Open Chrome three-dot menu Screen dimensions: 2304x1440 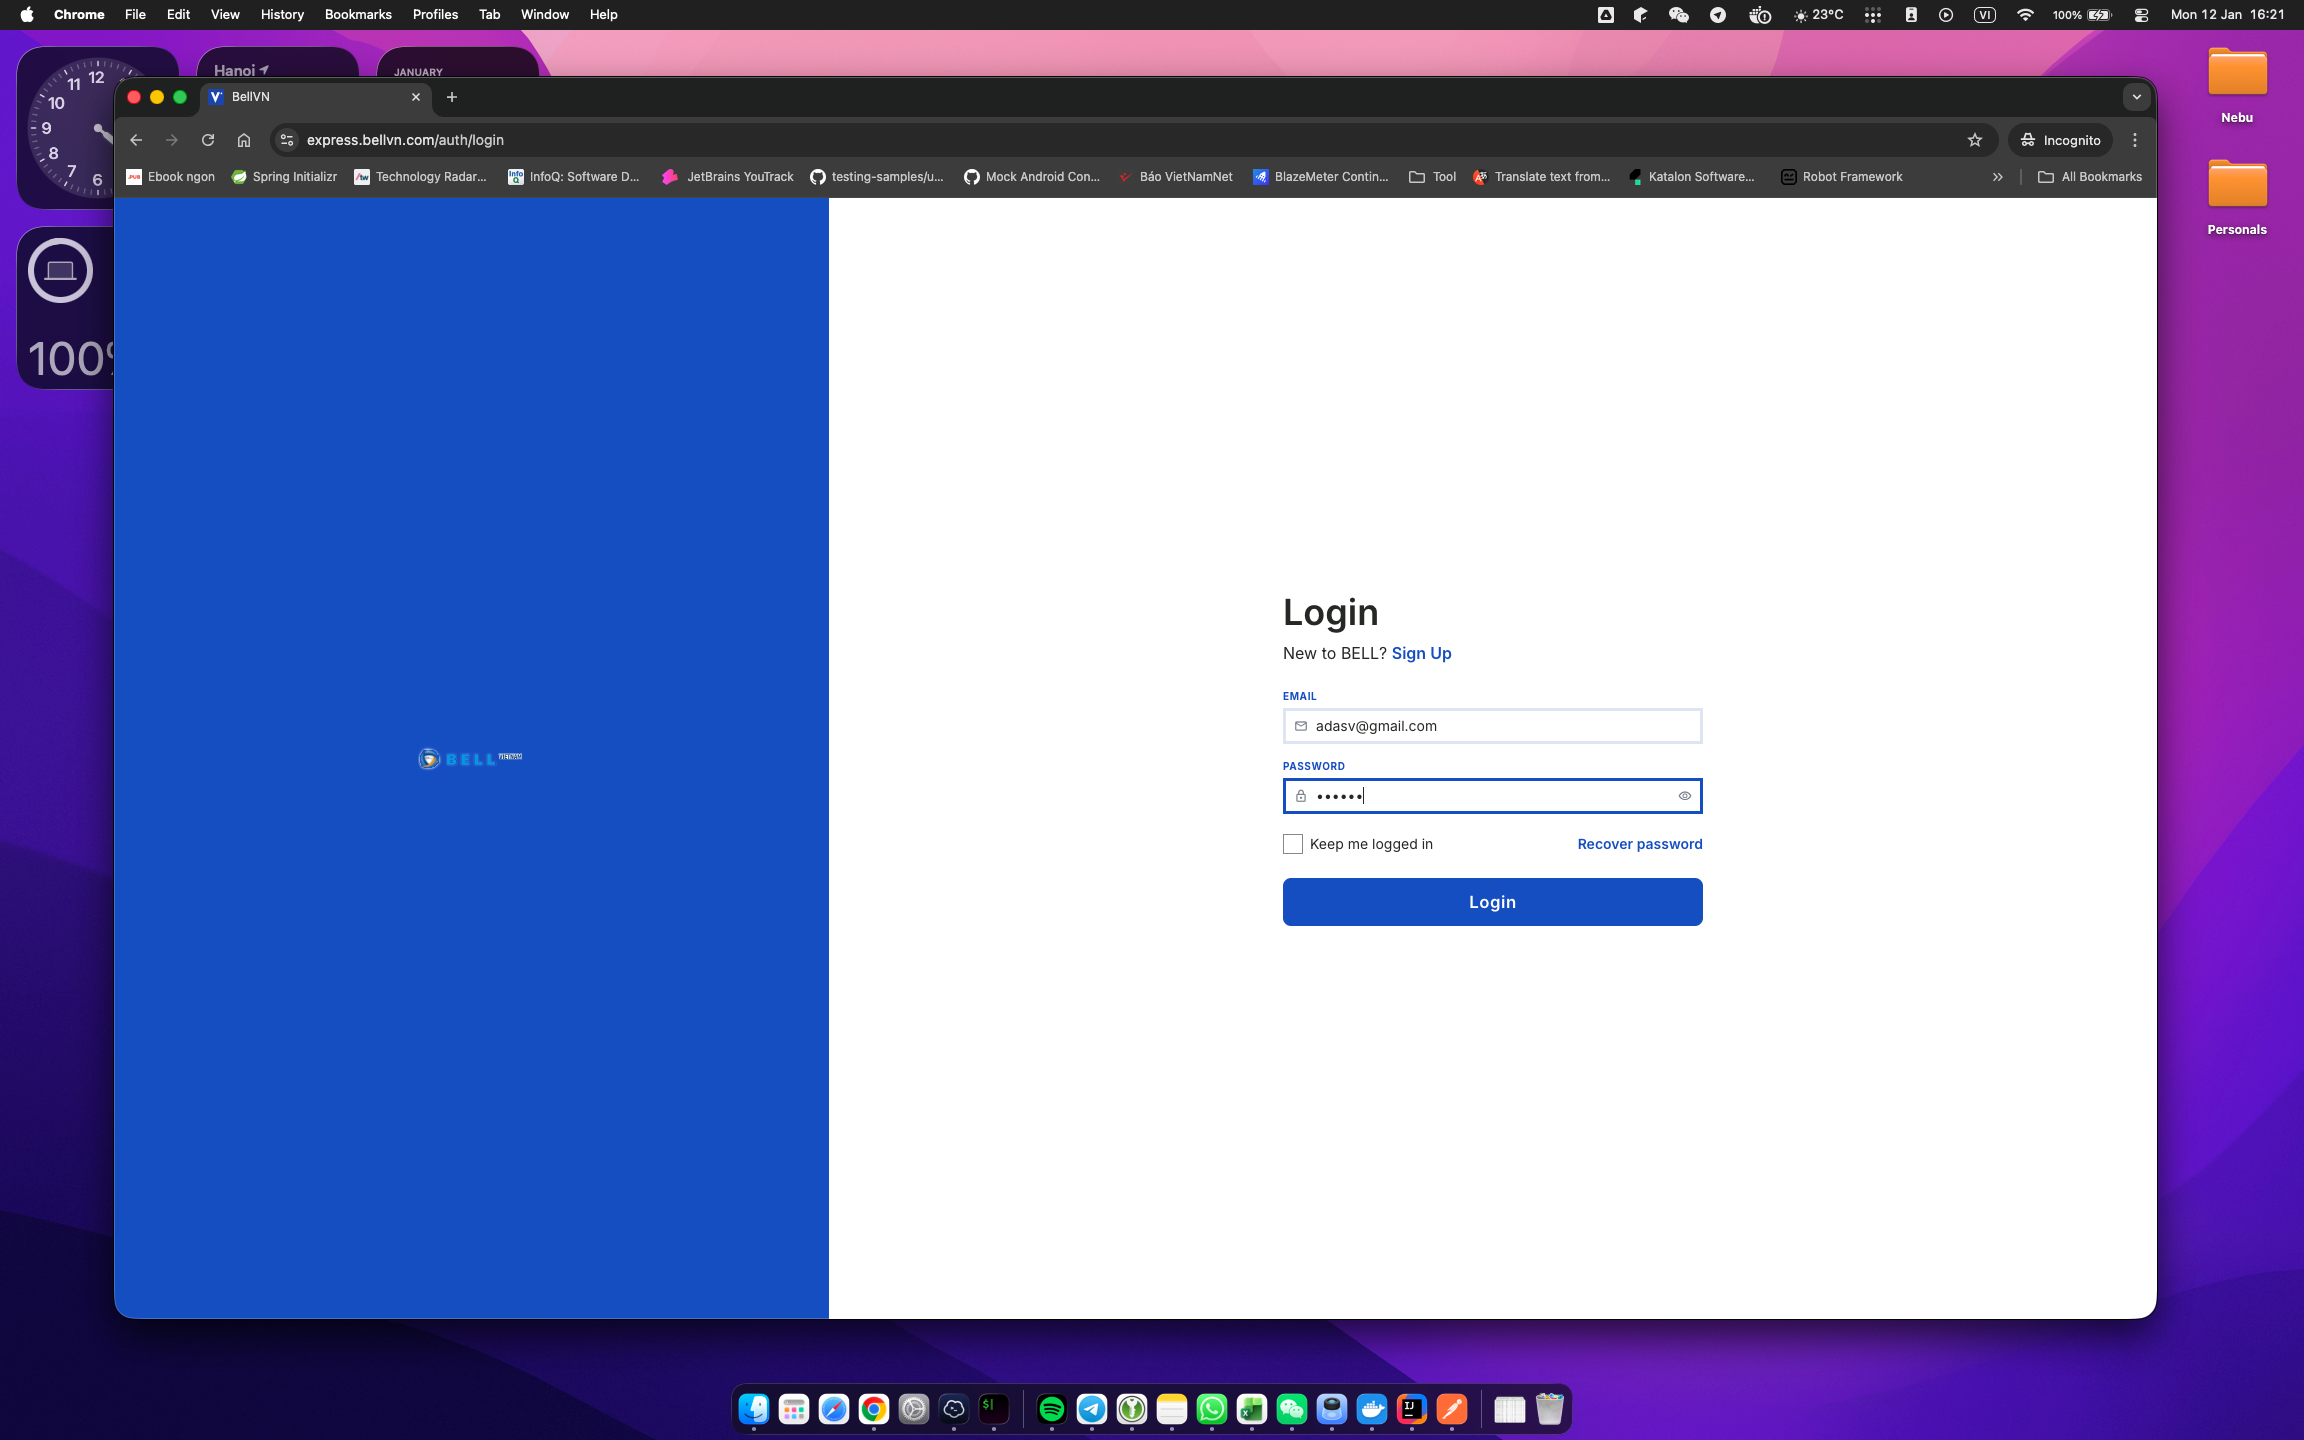pos(2135,140)
